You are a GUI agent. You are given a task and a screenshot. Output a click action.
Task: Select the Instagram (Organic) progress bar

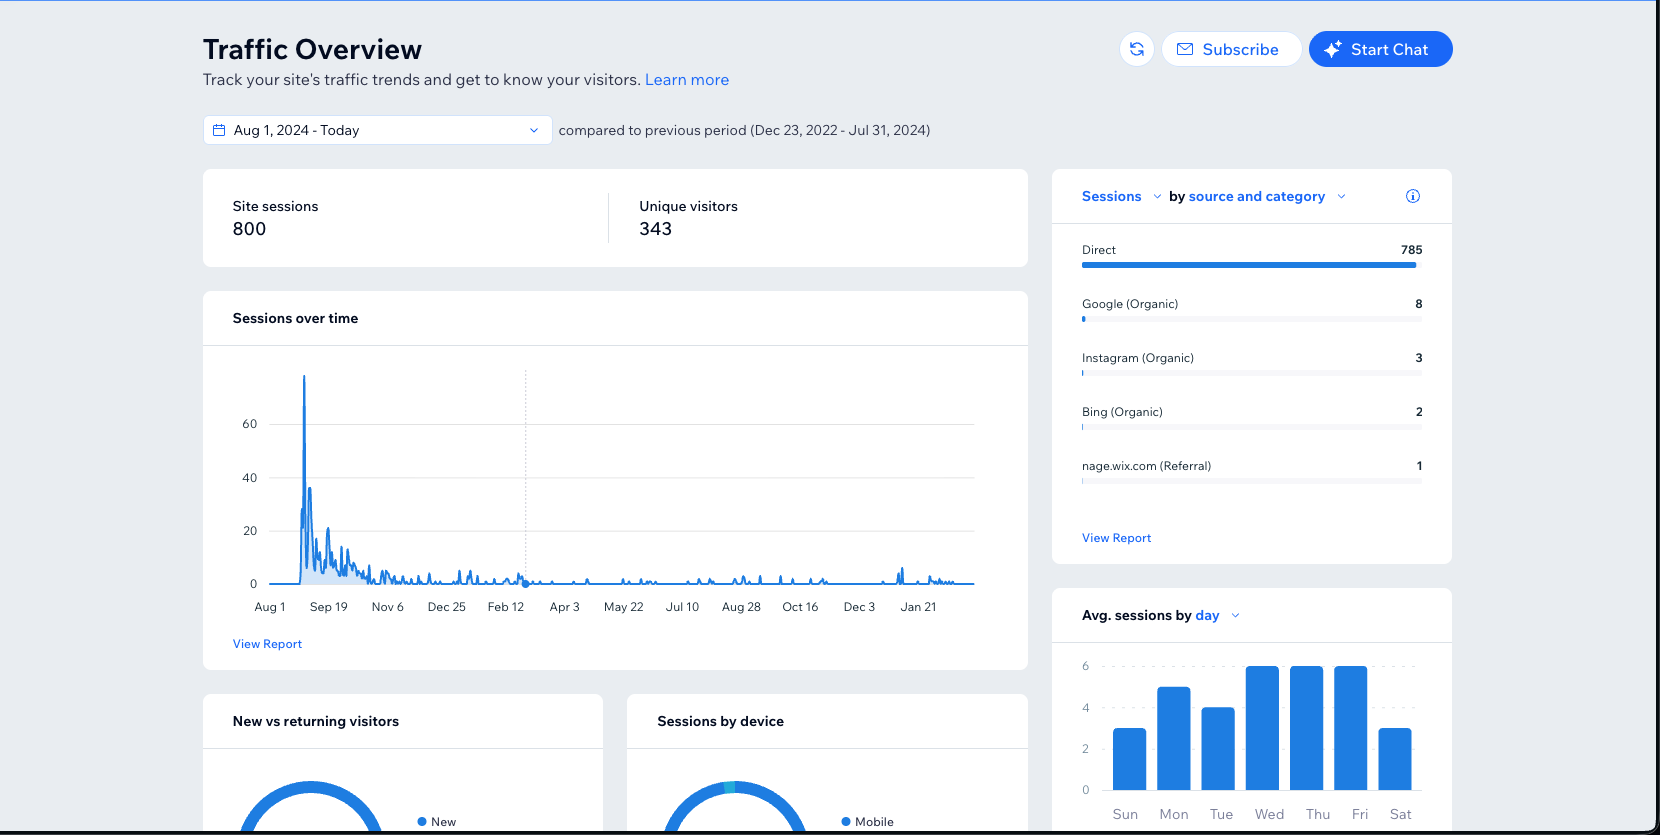pyautogui.click(x=1251, y=373)
